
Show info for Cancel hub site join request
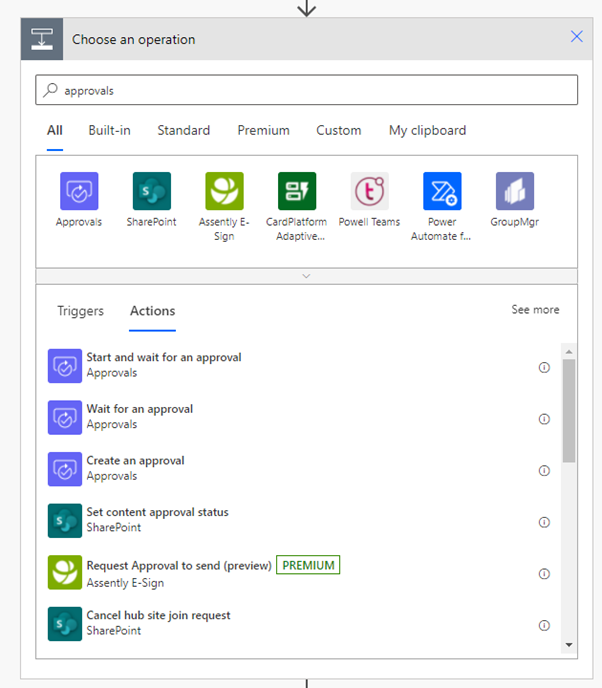[x=544, y=625]
